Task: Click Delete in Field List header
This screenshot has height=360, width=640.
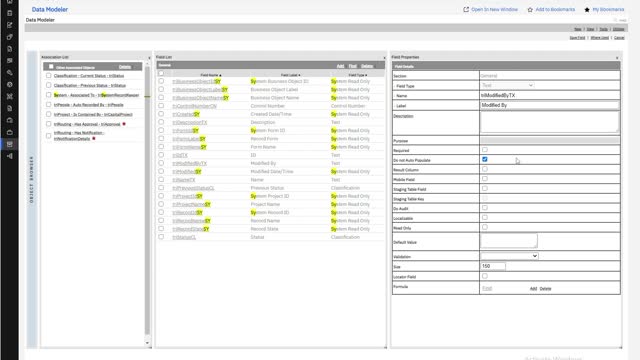Action: point(367,66)
